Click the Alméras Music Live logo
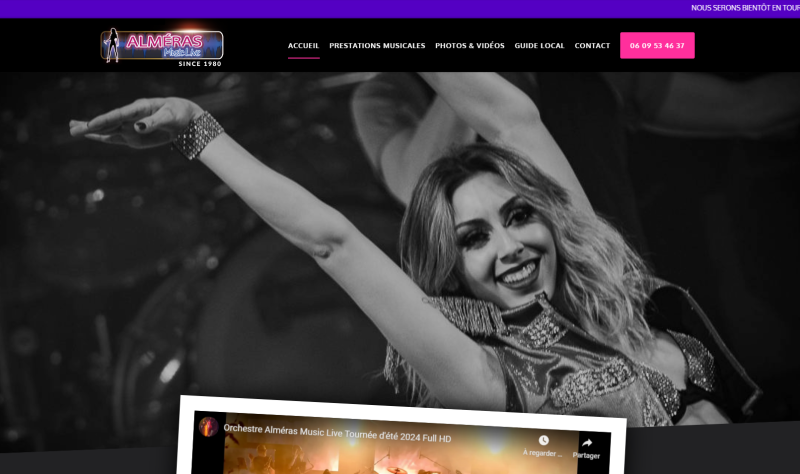Image resolution: width=800 pixels, height=474 pixels. tap(162, 45)
